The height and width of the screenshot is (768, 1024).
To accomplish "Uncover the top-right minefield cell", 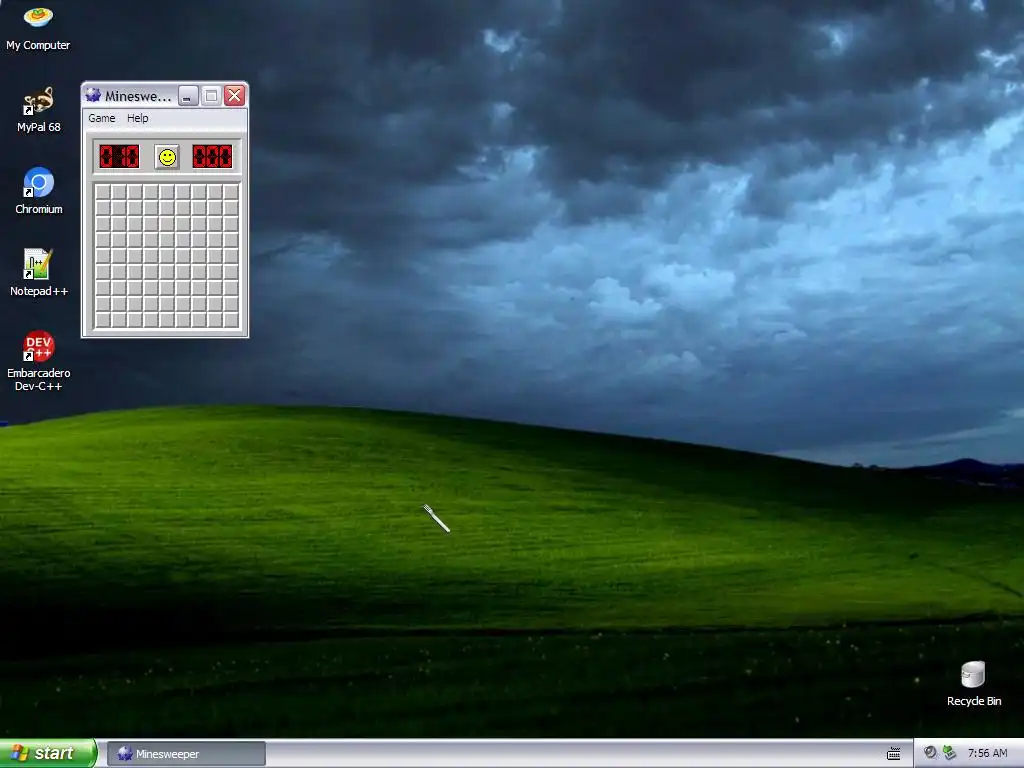I will [231, 192].
